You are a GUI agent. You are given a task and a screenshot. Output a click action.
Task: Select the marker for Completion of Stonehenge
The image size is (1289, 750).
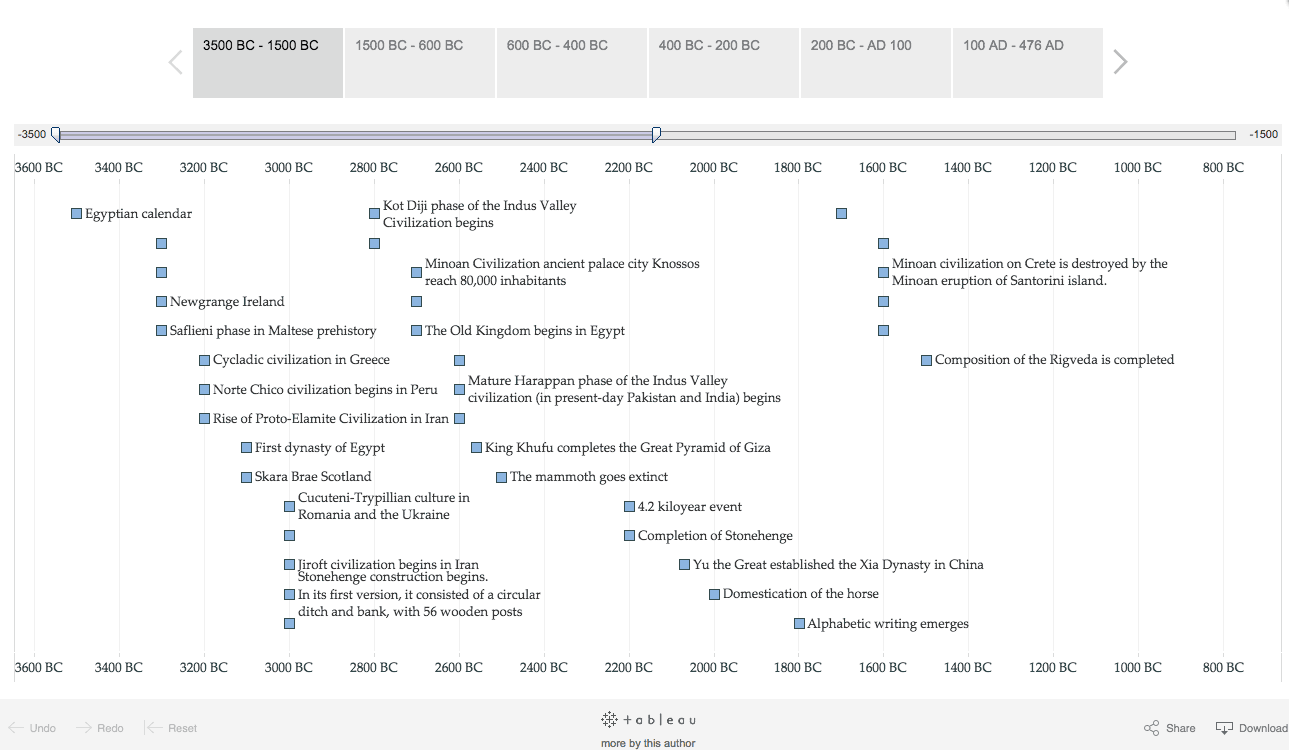[x=628, y=535]
